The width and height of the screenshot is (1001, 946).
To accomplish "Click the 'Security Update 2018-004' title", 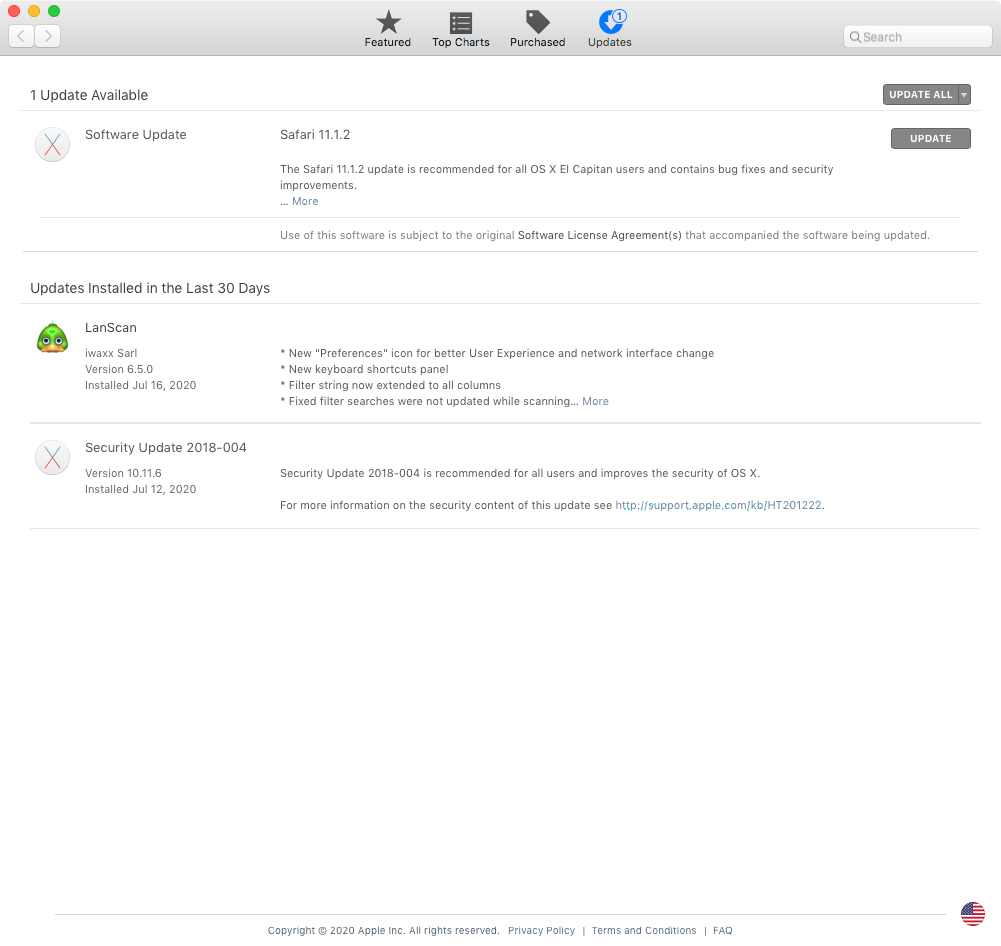I will pos(165,447).
